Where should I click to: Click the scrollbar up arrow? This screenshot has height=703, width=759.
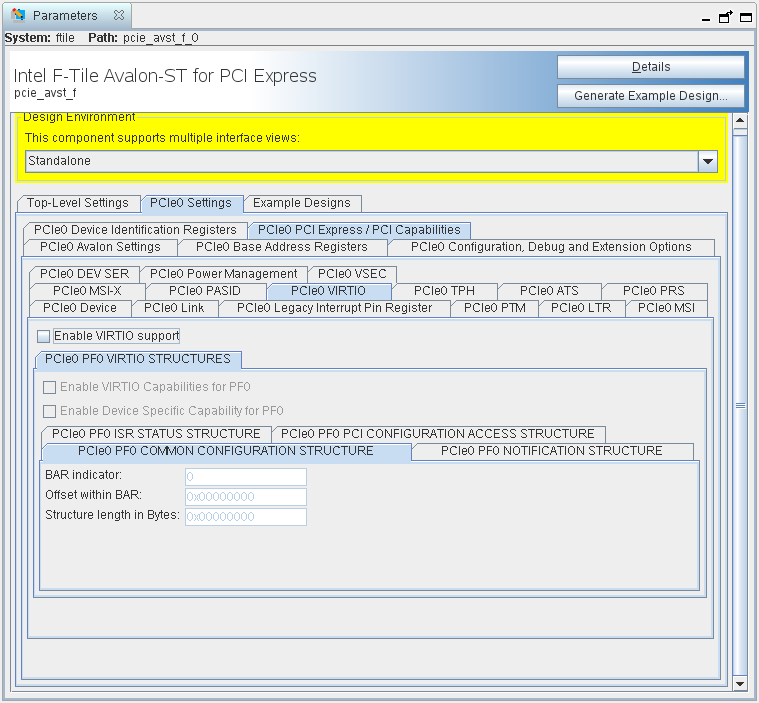pos(740,121)
